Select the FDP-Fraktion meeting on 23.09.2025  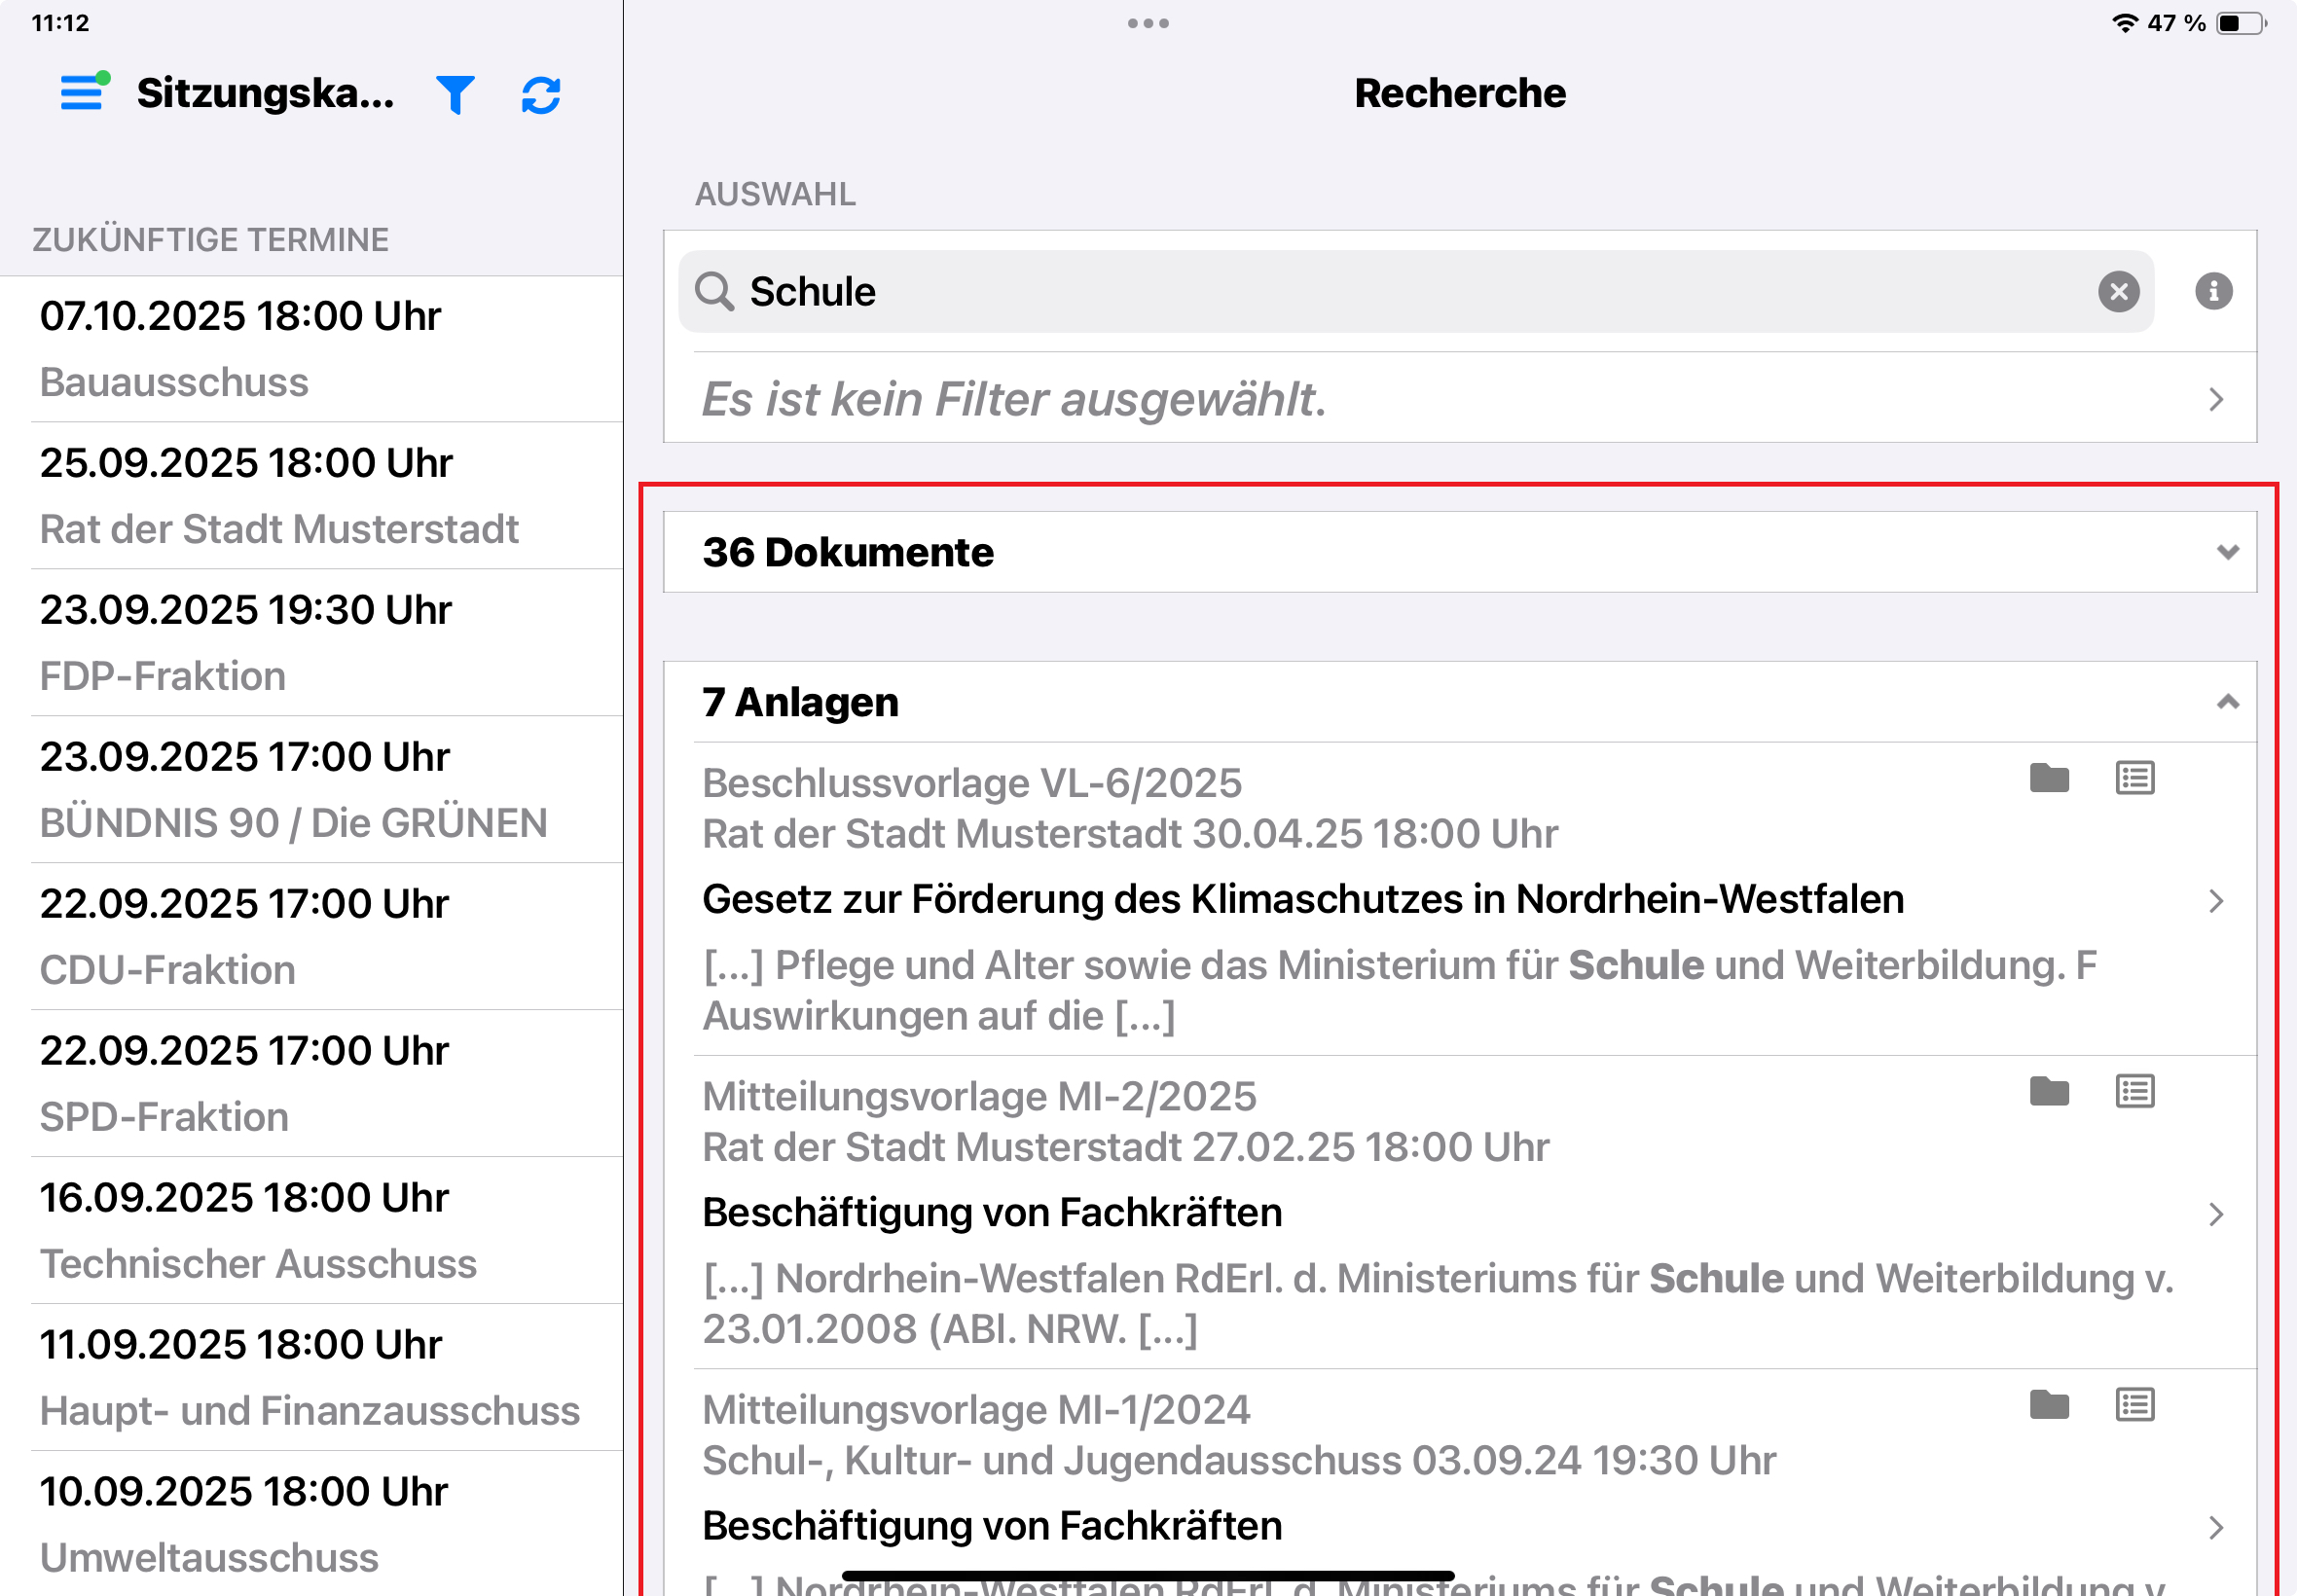[311, 642]
